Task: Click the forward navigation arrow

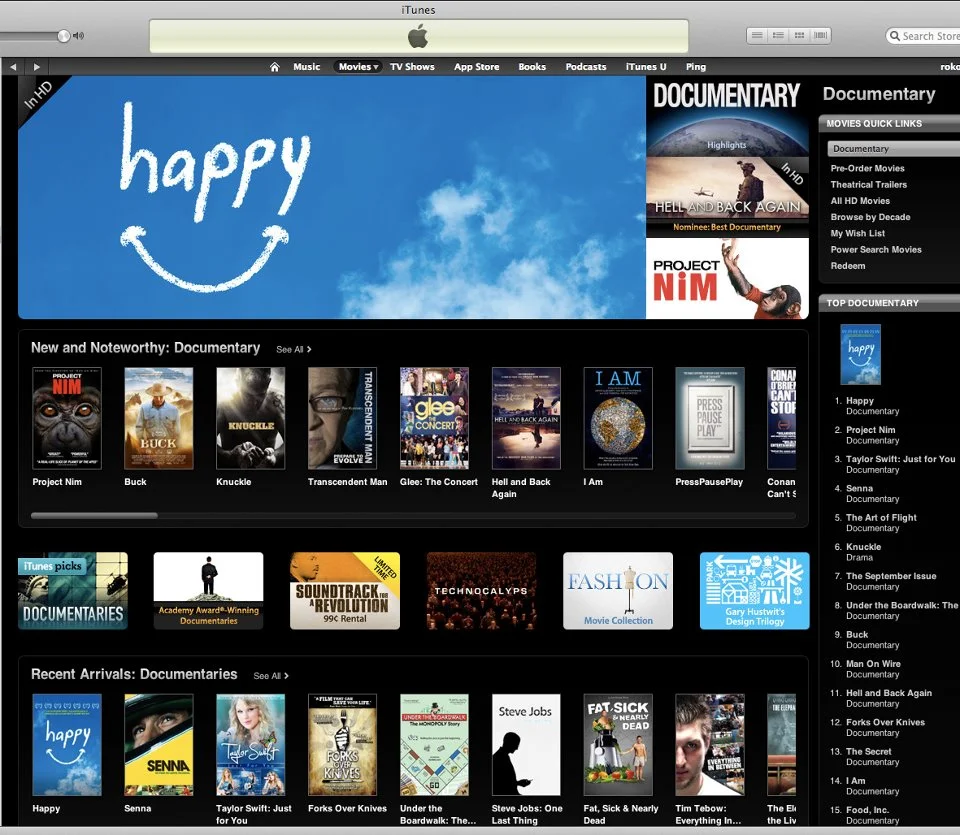Action: click(x=36, y=66)
